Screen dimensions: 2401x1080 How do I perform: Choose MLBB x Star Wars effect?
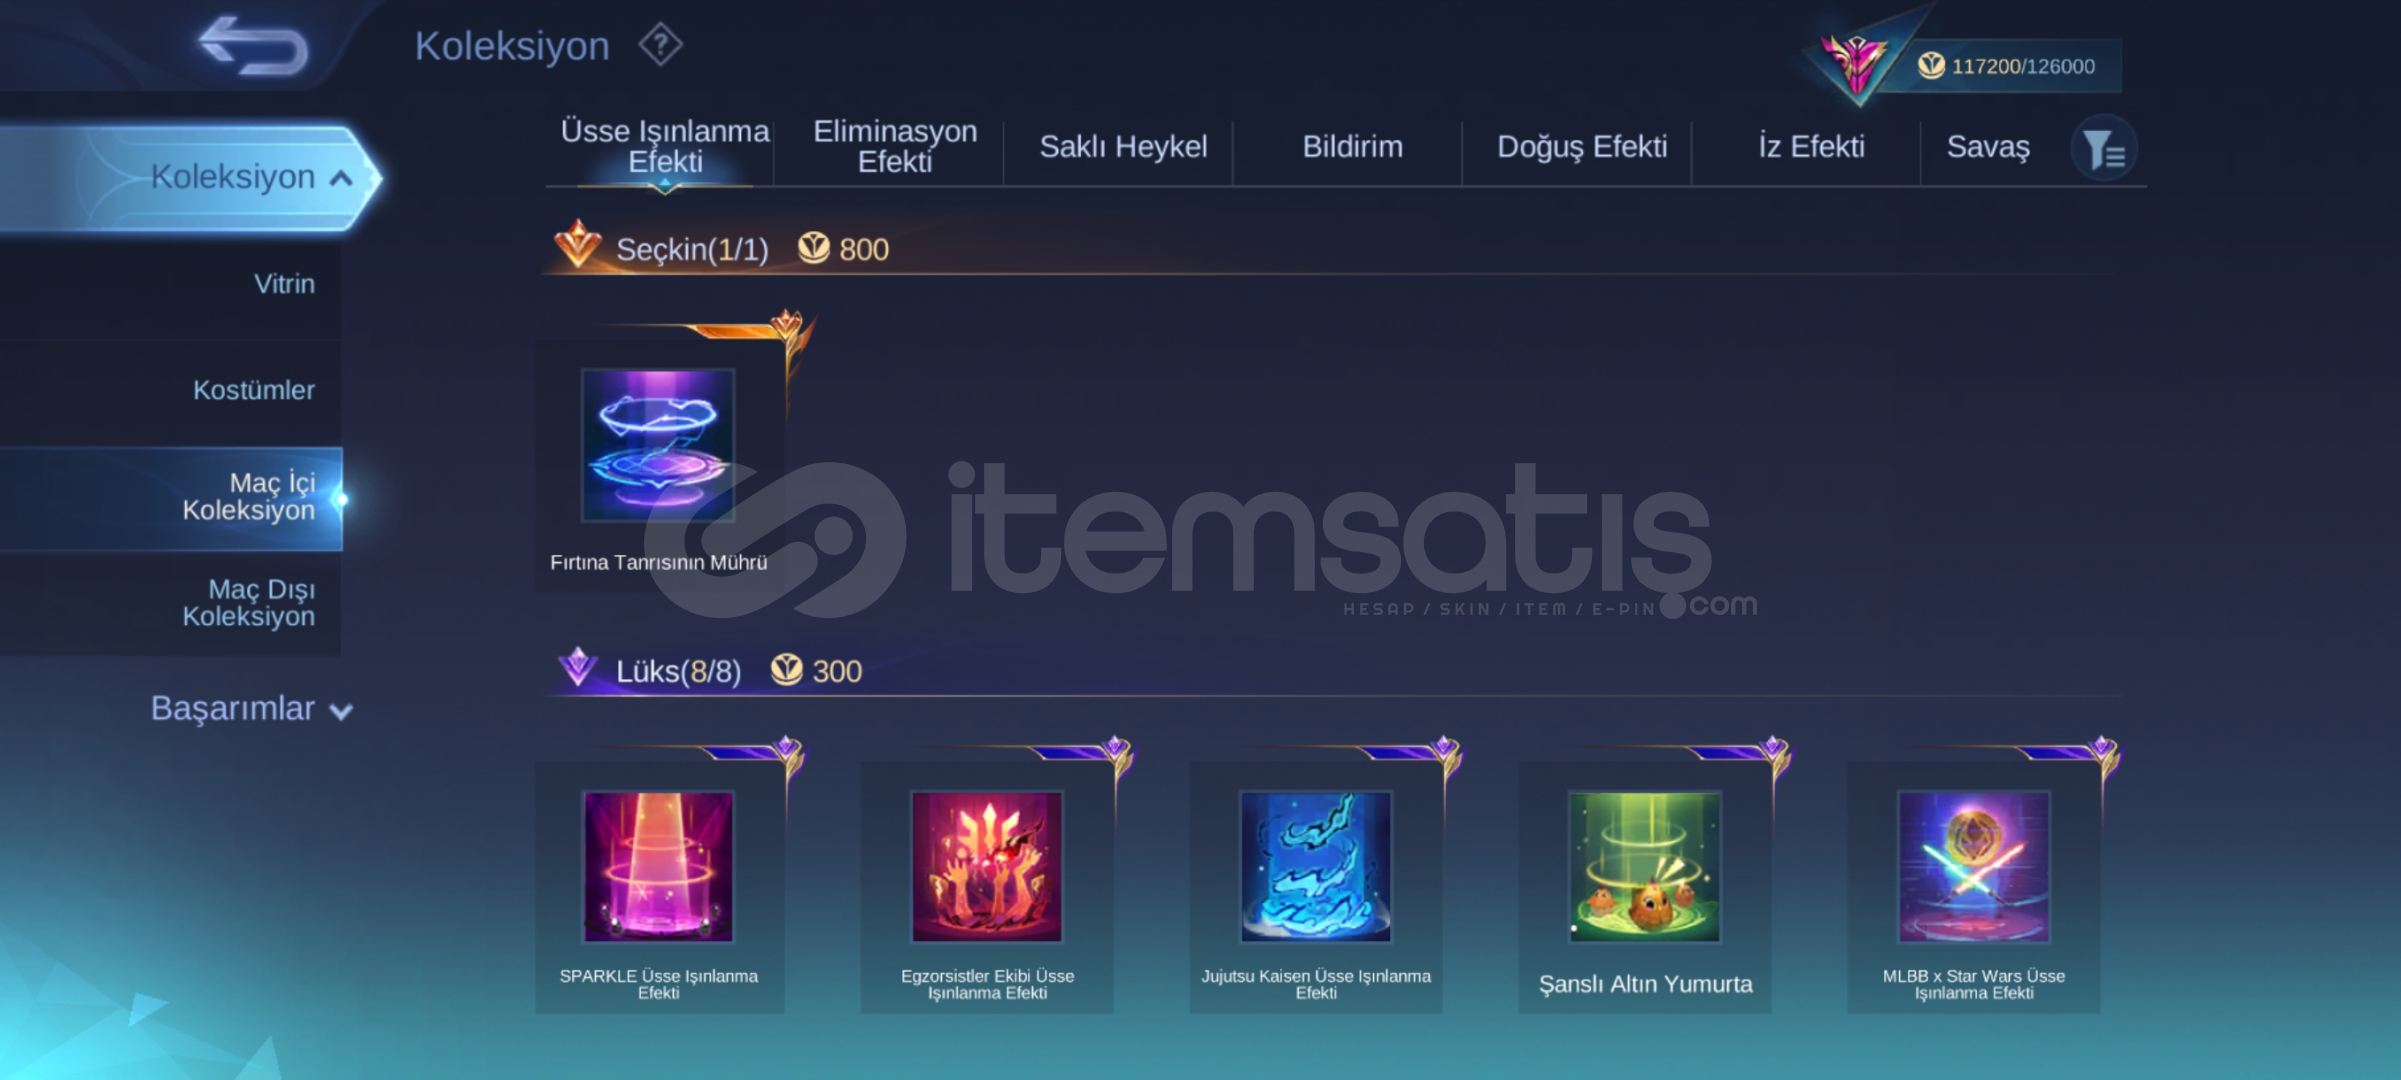pos(1974,866)
